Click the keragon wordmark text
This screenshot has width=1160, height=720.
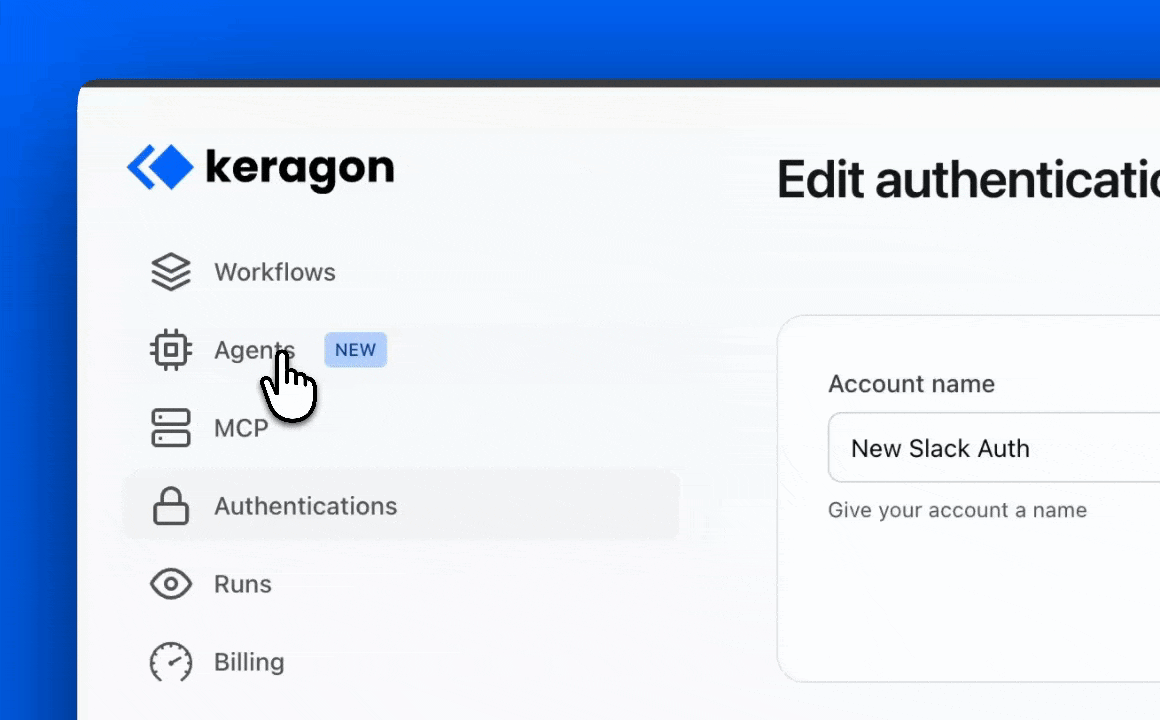coord(300,169)
